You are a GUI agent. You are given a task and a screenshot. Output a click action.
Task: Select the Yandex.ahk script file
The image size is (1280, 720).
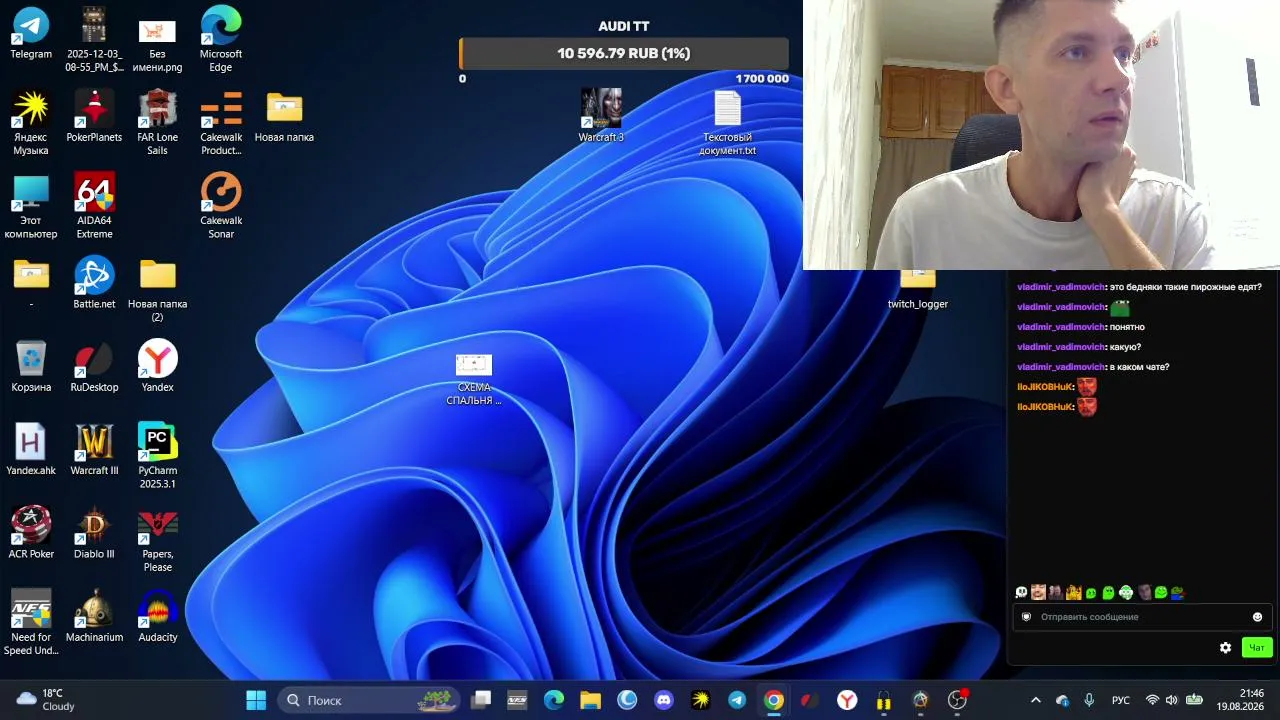click(x=31, y=449)
